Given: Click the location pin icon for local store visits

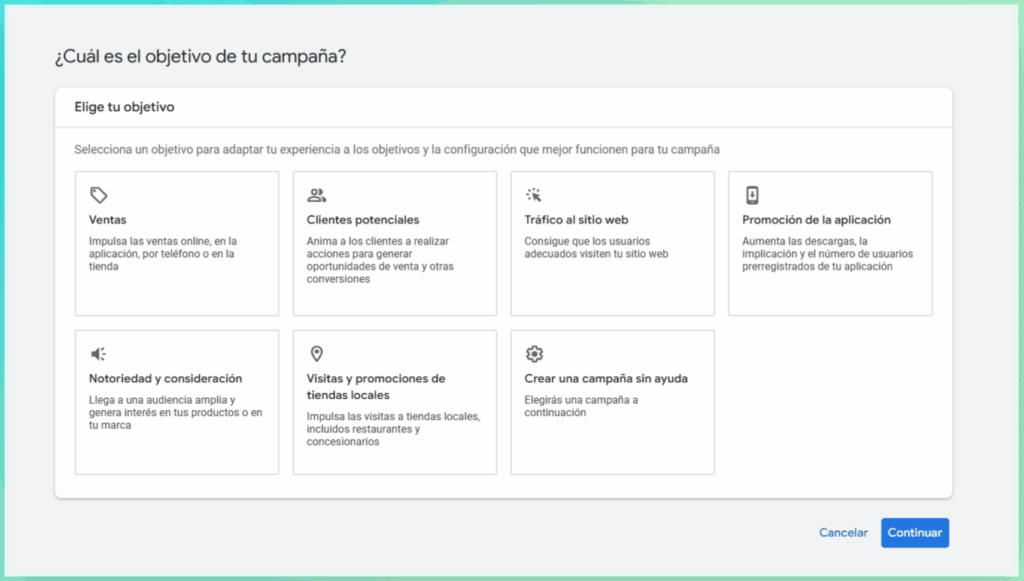Looking at the screenshot, I should 317,354.
